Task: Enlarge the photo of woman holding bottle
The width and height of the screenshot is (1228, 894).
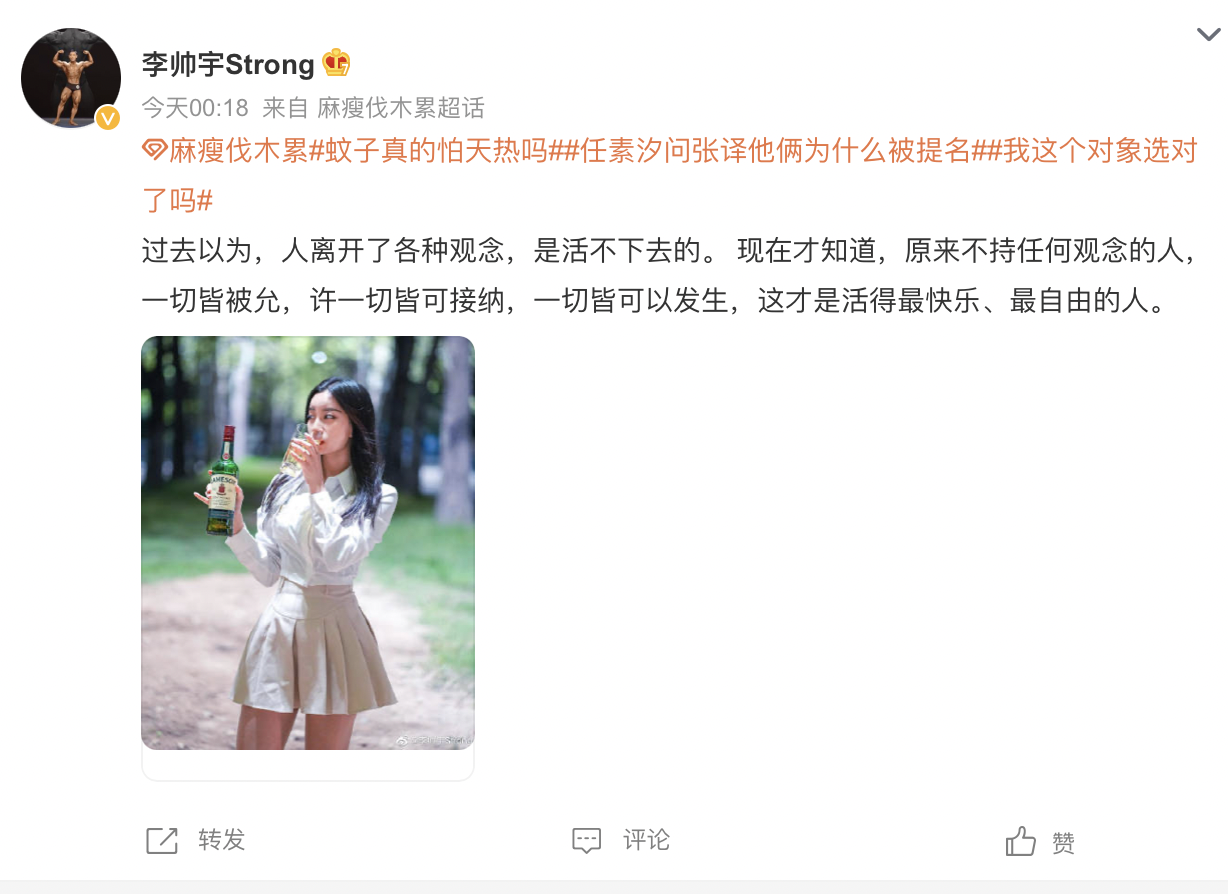Action: click(308, 543)
